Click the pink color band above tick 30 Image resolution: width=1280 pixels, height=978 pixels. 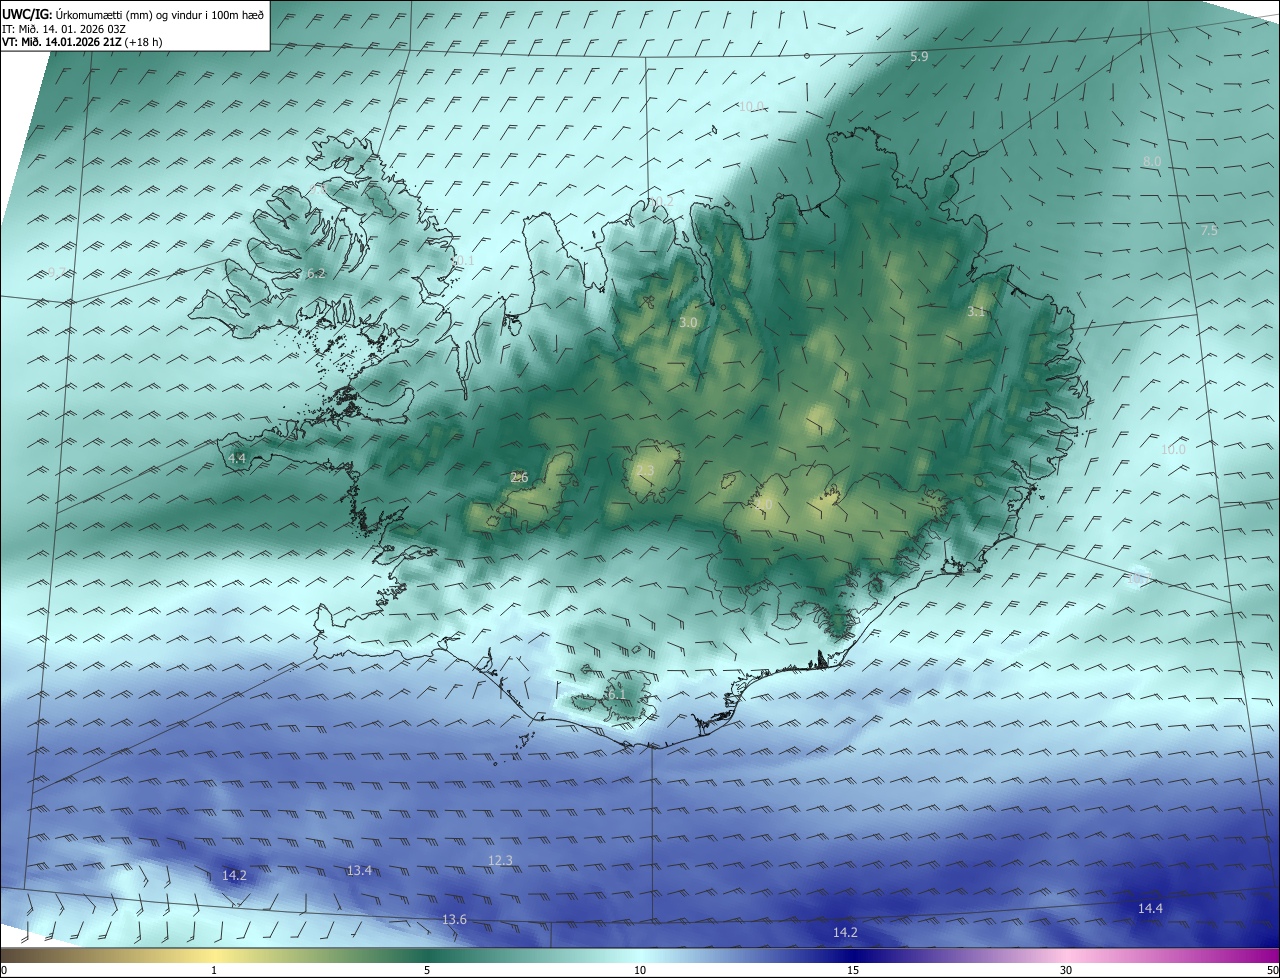1066,955
